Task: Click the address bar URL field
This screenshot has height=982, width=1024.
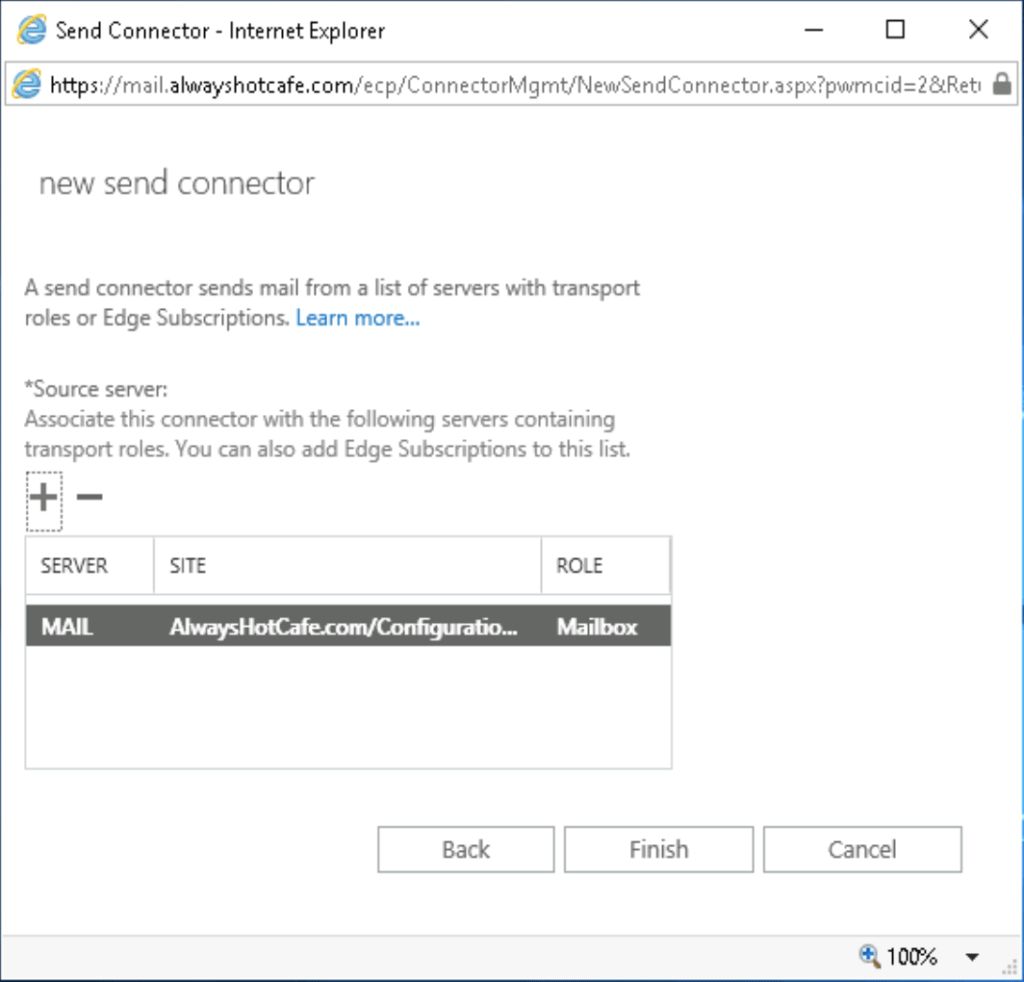Action: (515, 85)
